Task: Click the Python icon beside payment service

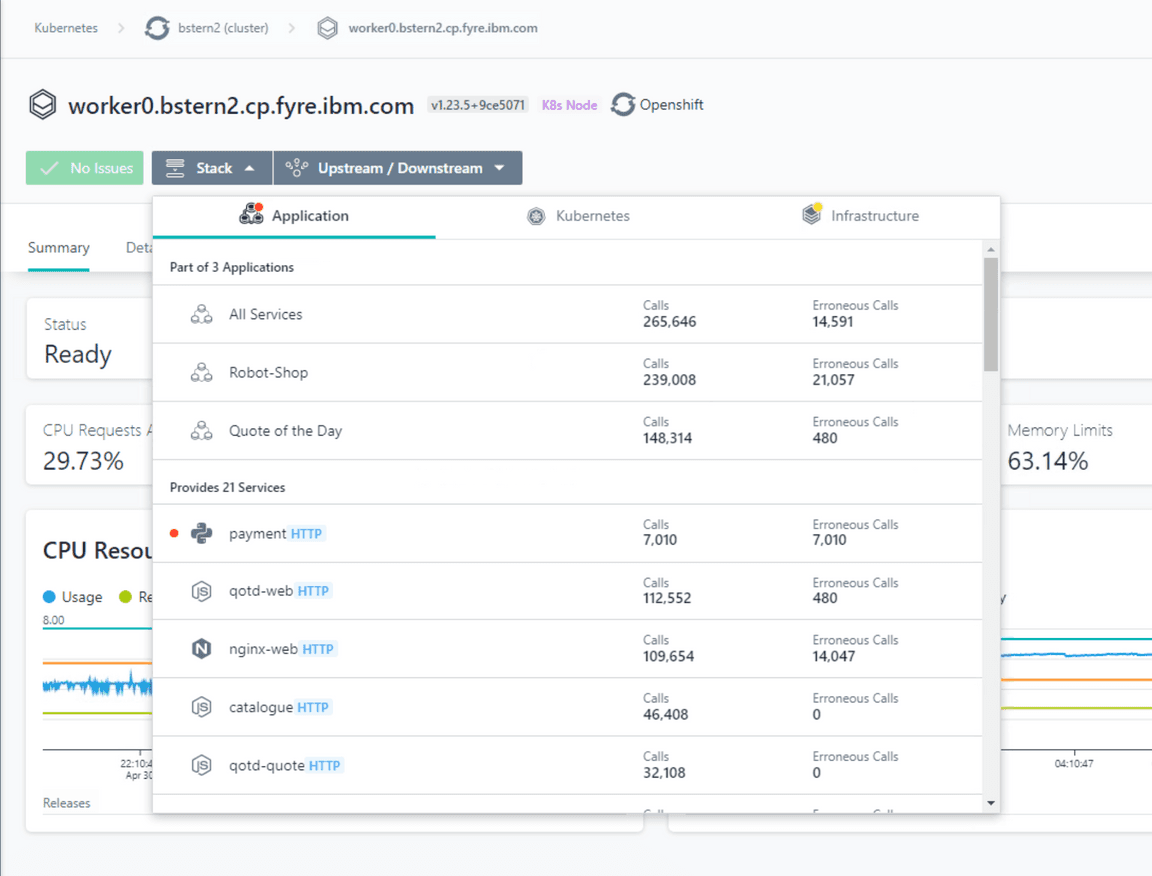Action: coord(202,534)
